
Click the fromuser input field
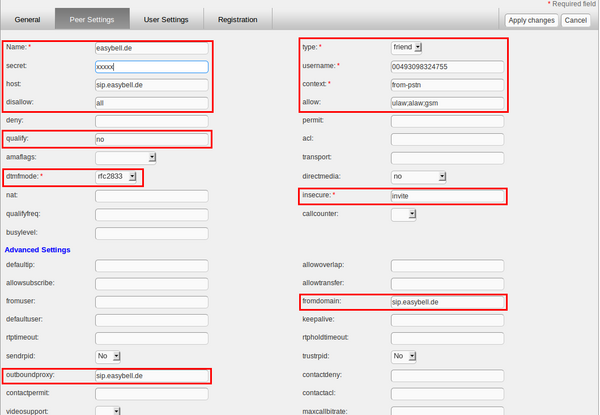click(152, 302)
